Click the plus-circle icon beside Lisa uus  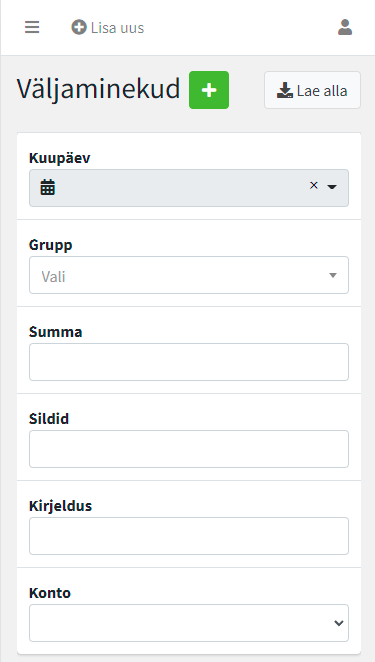point(79,27)
